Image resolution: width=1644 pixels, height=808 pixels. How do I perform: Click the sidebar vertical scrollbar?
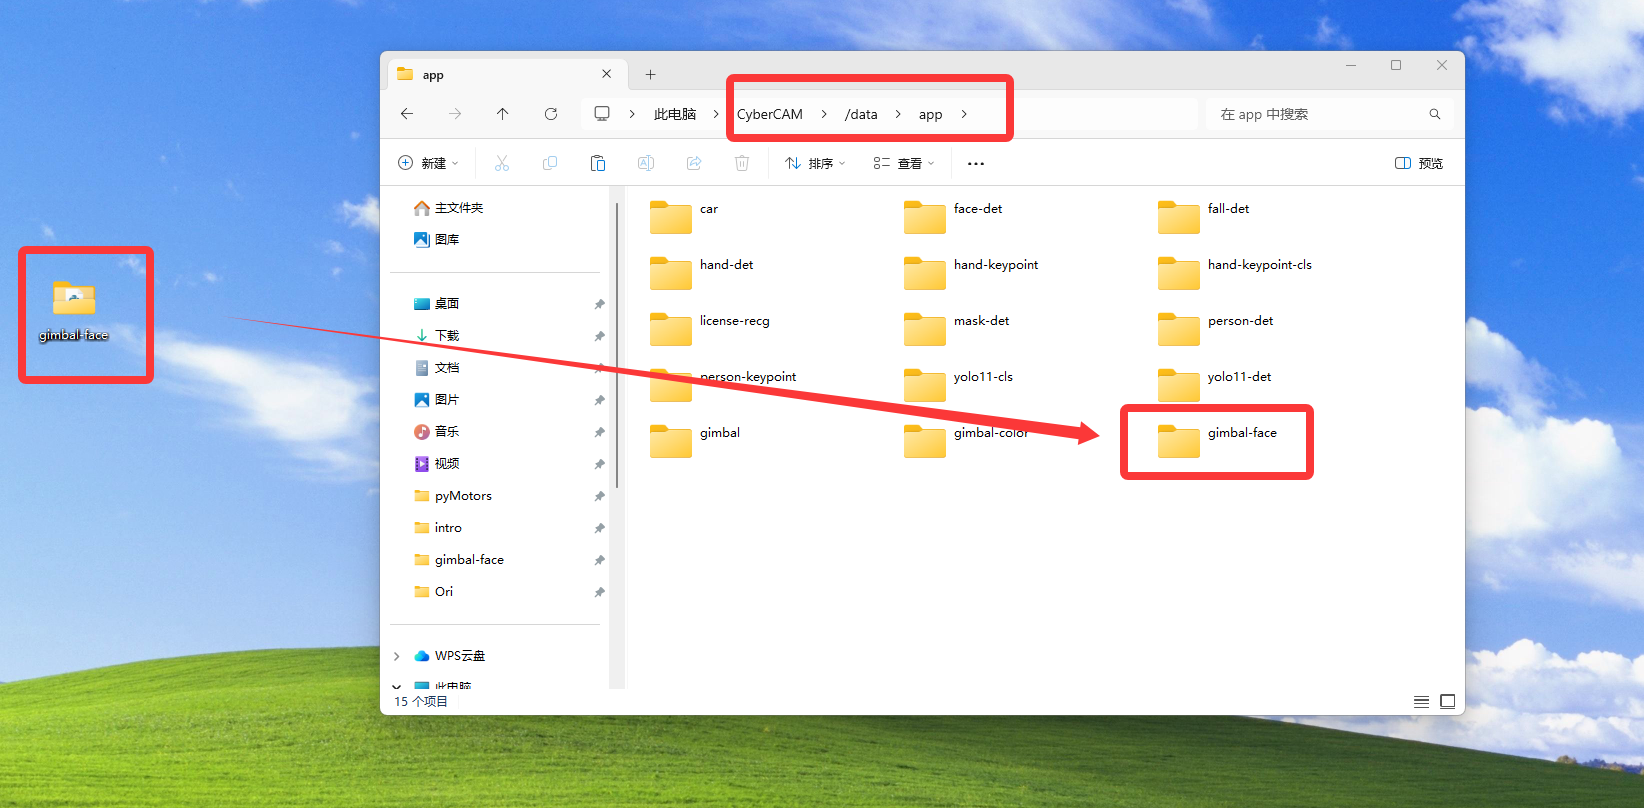(617, 345)
